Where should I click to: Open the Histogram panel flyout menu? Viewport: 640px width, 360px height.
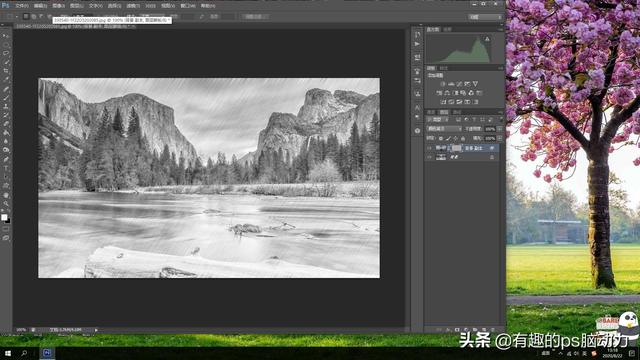pyautogui.click(x=501, y=29)
